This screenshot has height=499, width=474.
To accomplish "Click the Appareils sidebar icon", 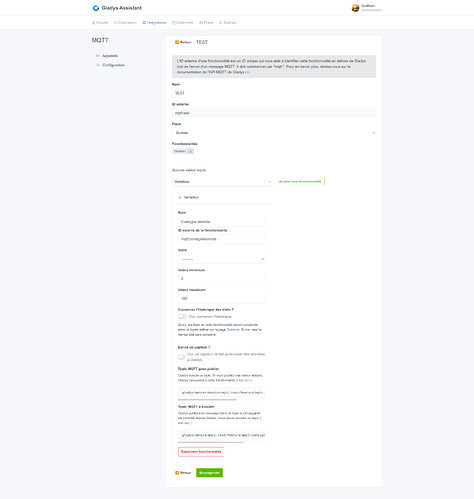I will 98,56.
